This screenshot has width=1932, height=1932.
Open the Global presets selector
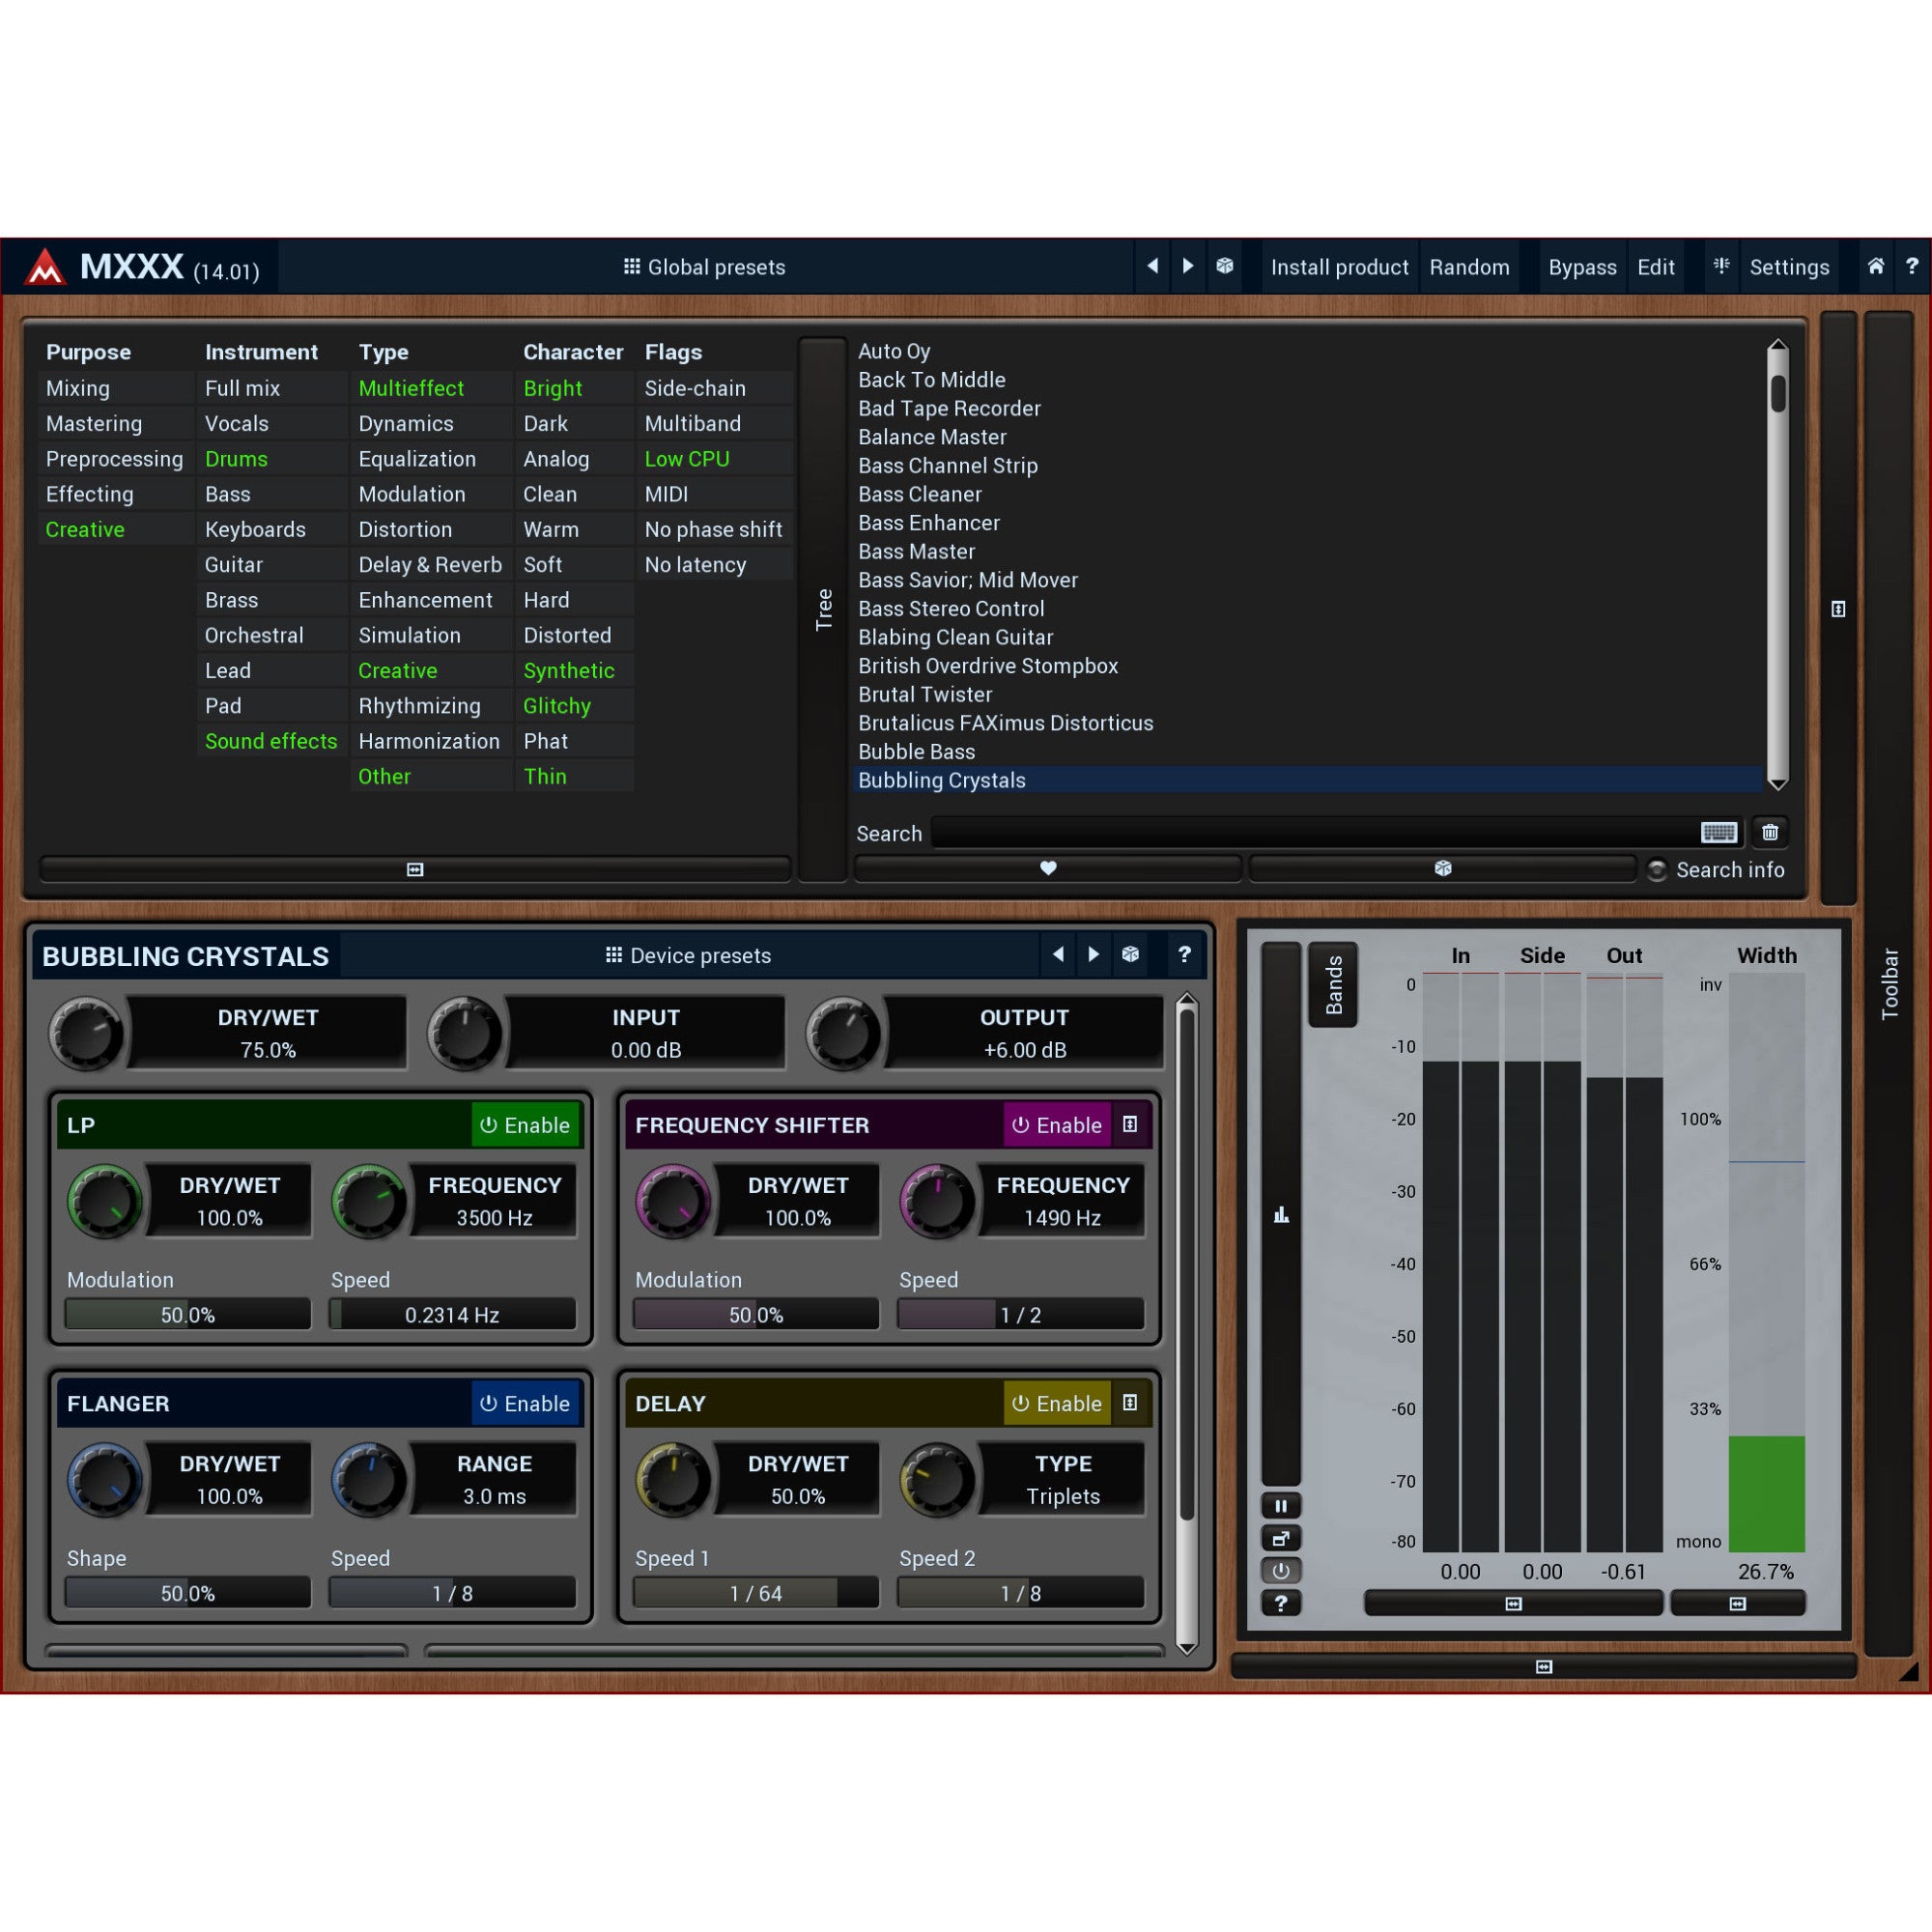point(705,267)
